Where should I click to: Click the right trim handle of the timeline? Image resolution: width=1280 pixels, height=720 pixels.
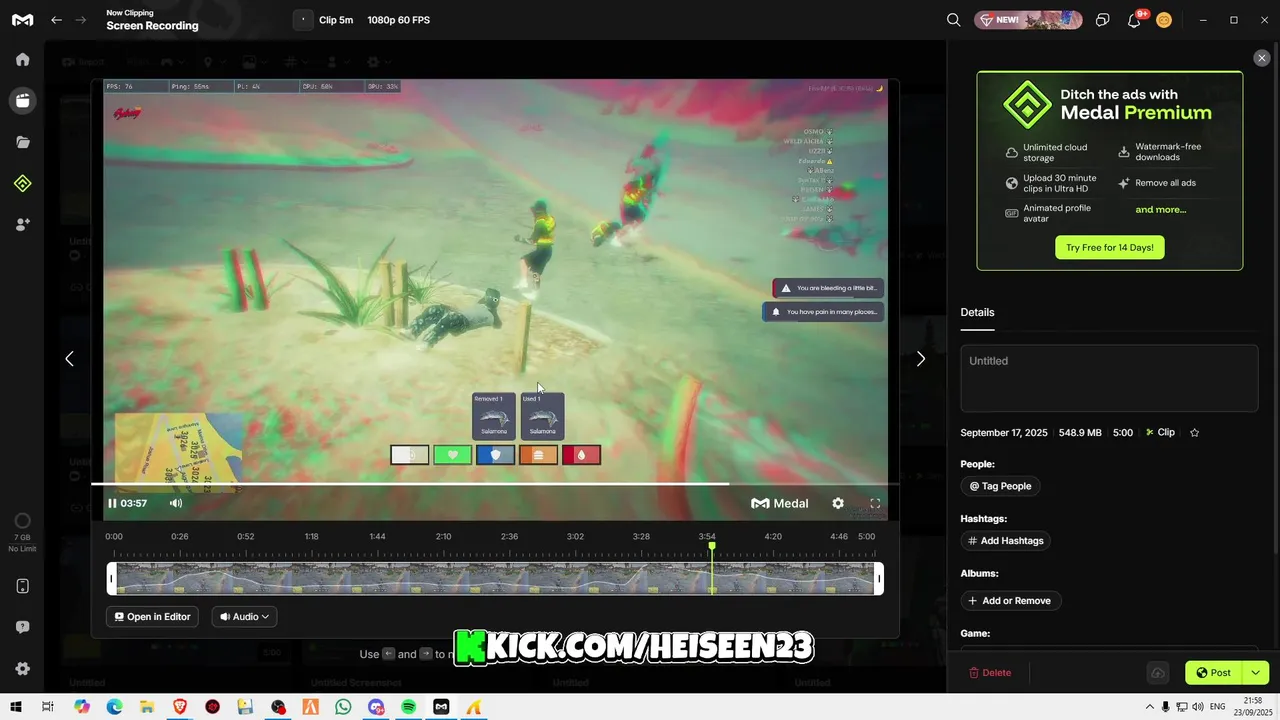point(879,579)
